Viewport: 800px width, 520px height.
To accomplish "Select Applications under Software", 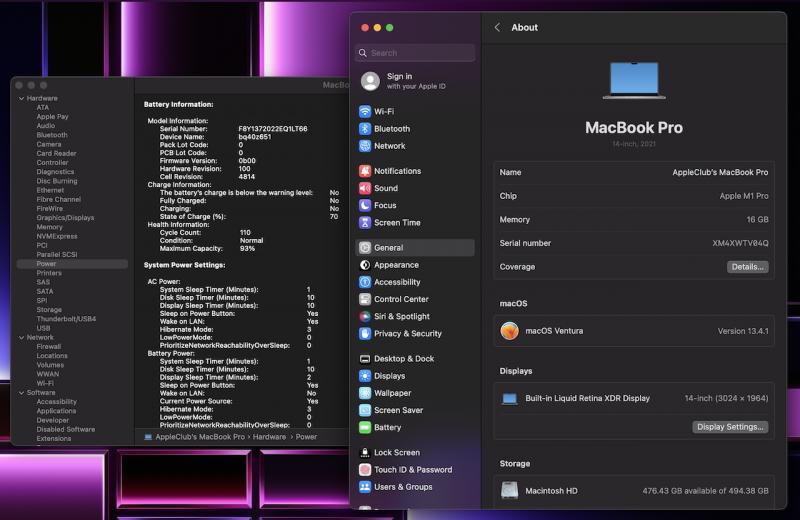I will point(56,411).
